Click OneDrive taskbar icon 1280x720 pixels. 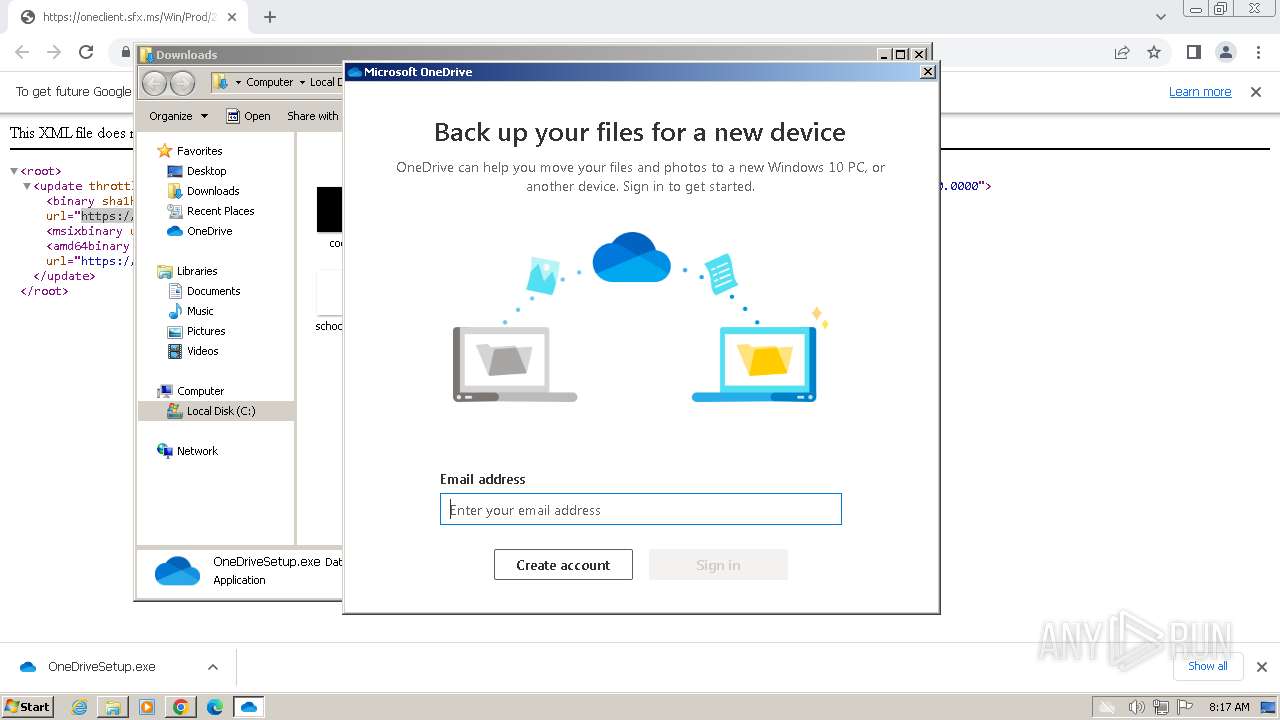click(x=249, y=707)
